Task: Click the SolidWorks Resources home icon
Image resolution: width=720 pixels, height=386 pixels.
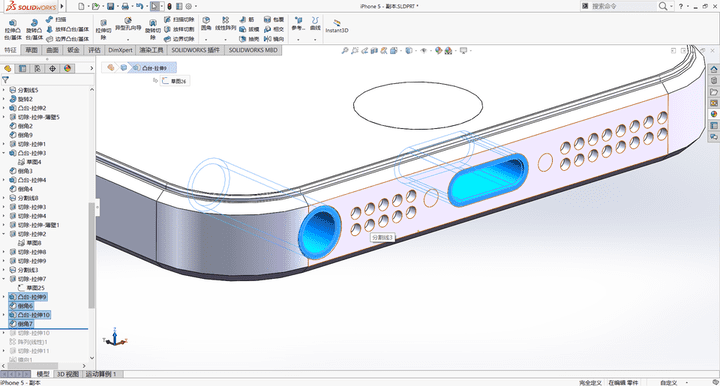Action: tap(714, 69)
